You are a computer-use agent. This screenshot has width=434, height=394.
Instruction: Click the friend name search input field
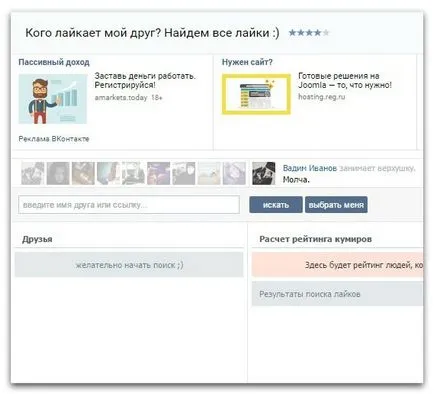pos(129,205)
